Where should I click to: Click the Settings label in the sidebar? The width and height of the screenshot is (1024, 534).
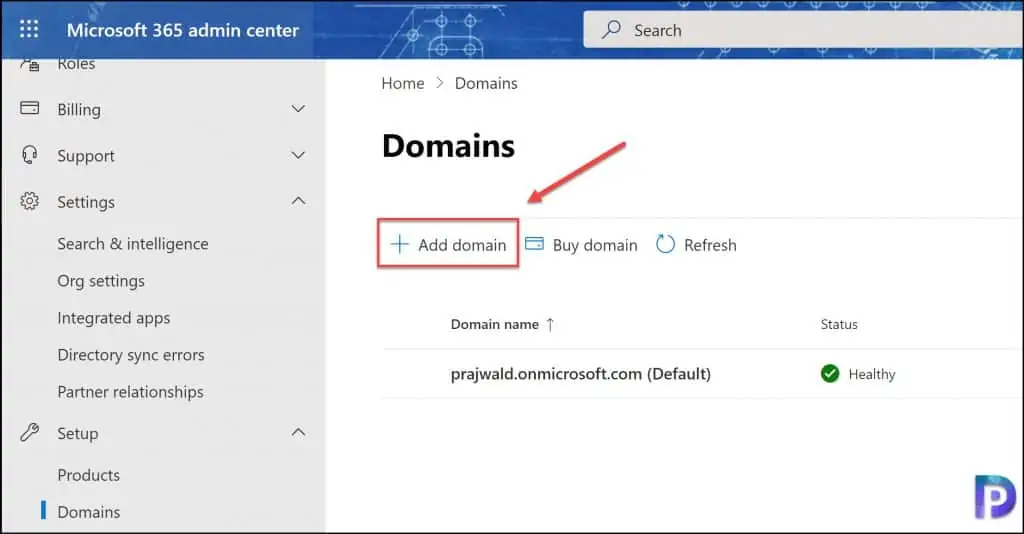(x=86, y=202)
